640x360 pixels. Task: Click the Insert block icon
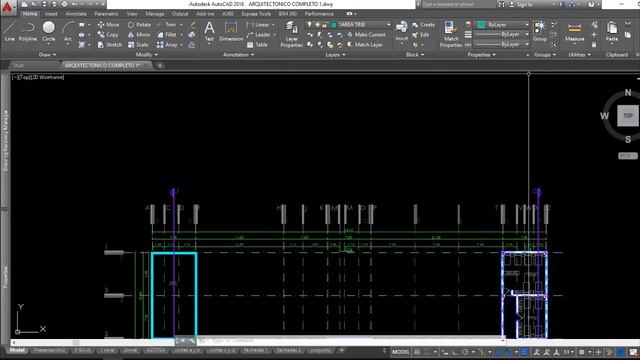[402, 31]
